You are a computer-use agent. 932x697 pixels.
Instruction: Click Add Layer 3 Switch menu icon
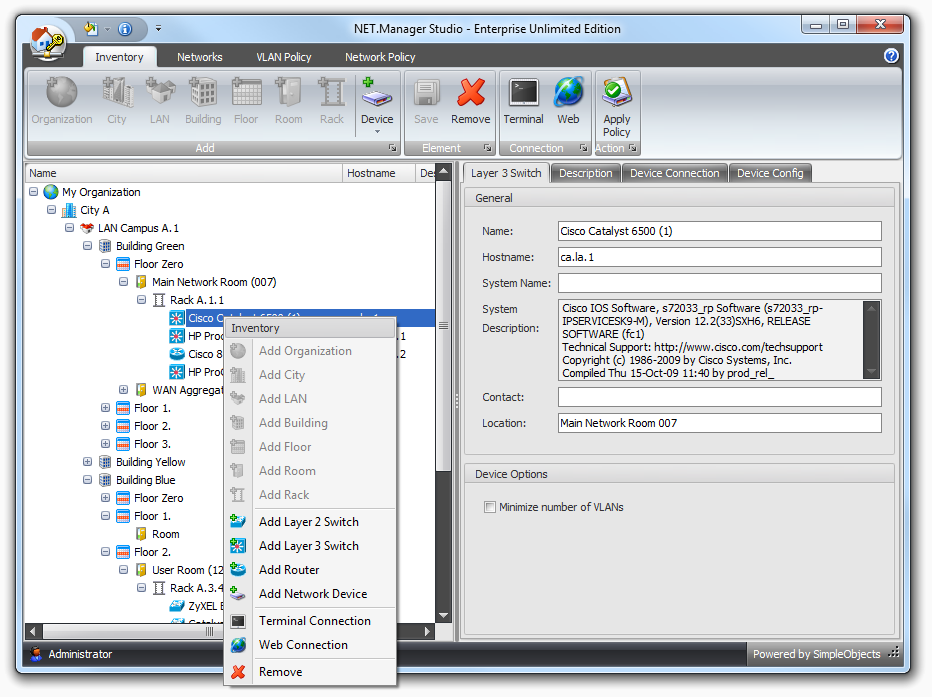238,546
